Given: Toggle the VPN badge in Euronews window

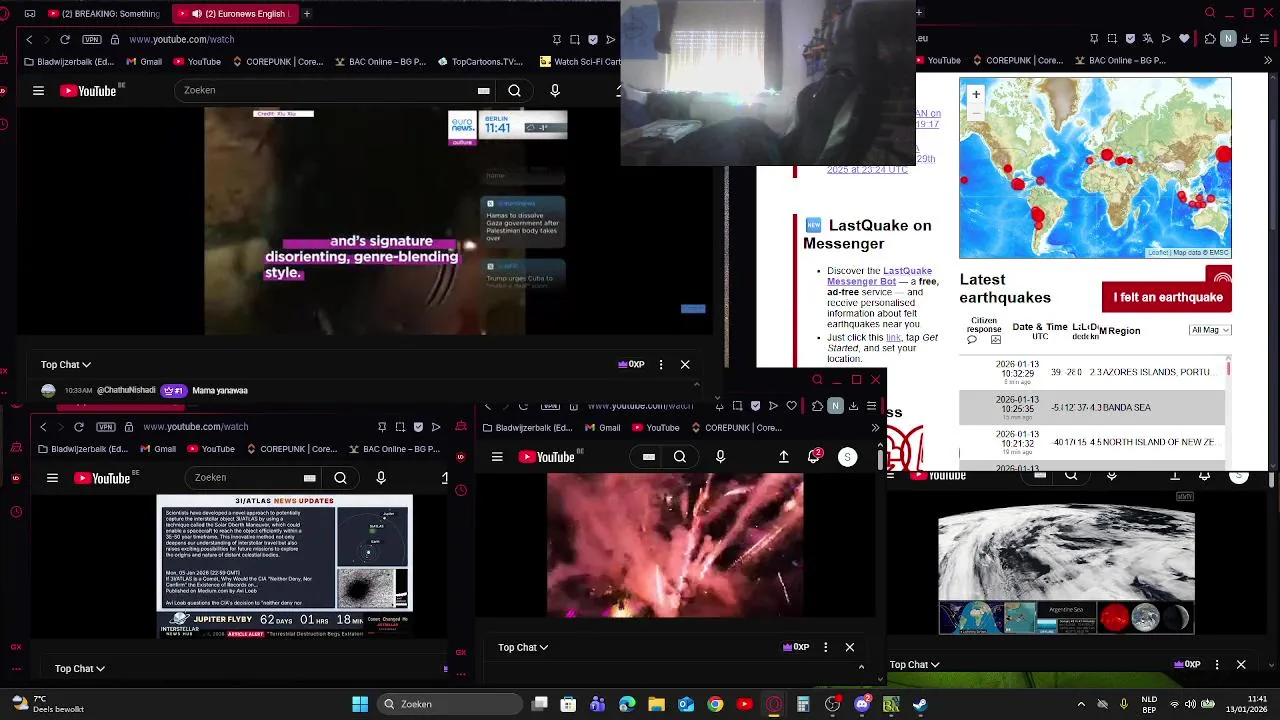Looking at the screenshot, I should [93, 39].
